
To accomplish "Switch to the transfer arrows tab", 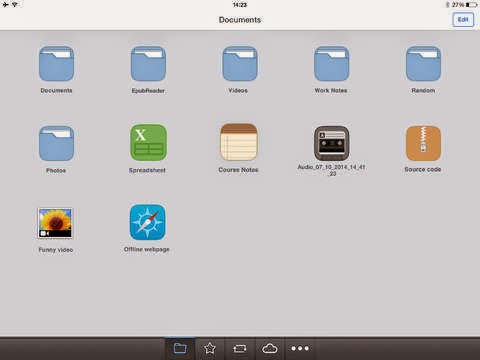I will (240, 348).
